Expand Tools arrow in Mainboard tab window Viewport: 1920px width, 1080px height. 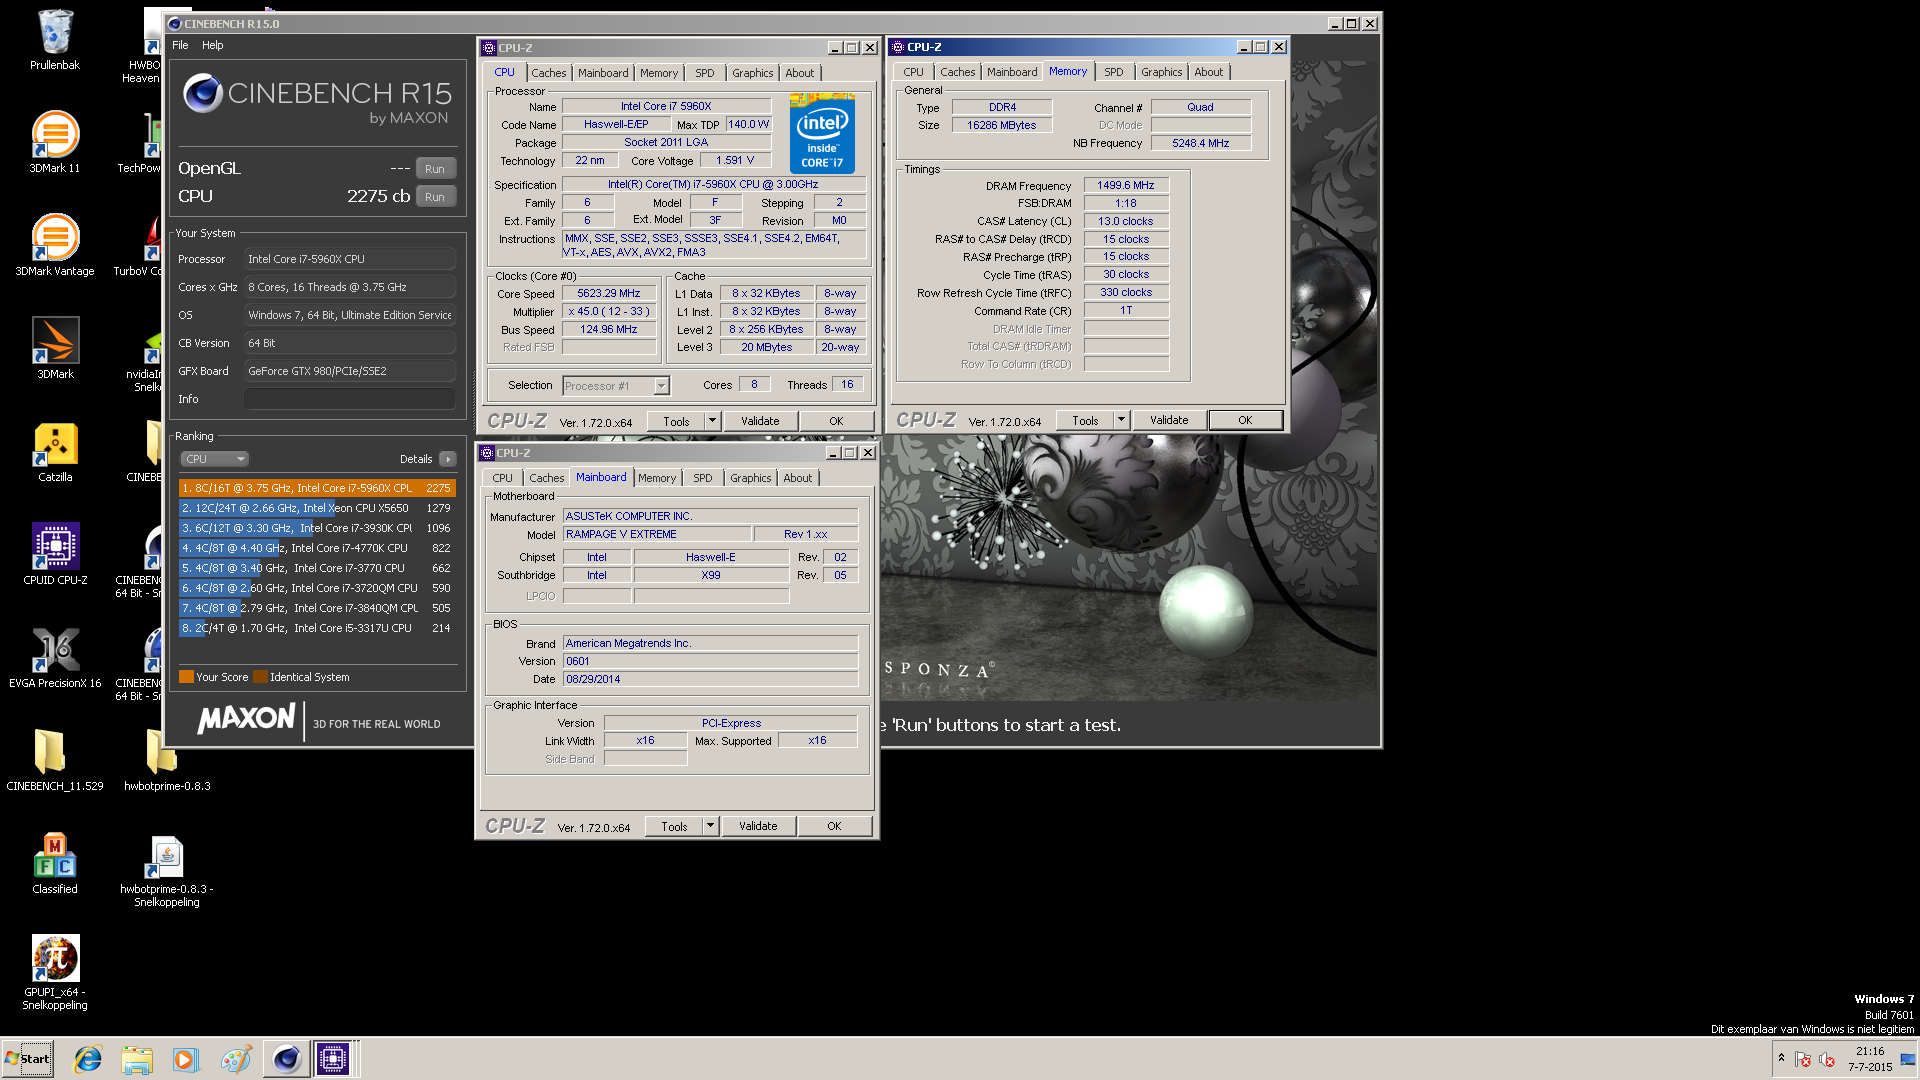point(710,826)
